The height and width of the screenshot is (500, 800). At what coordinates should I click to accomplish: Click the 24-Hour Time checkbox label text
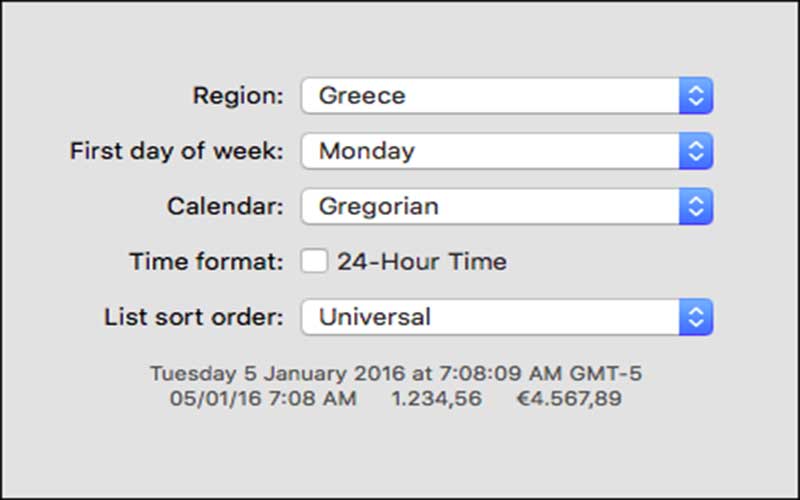[421, 262]
